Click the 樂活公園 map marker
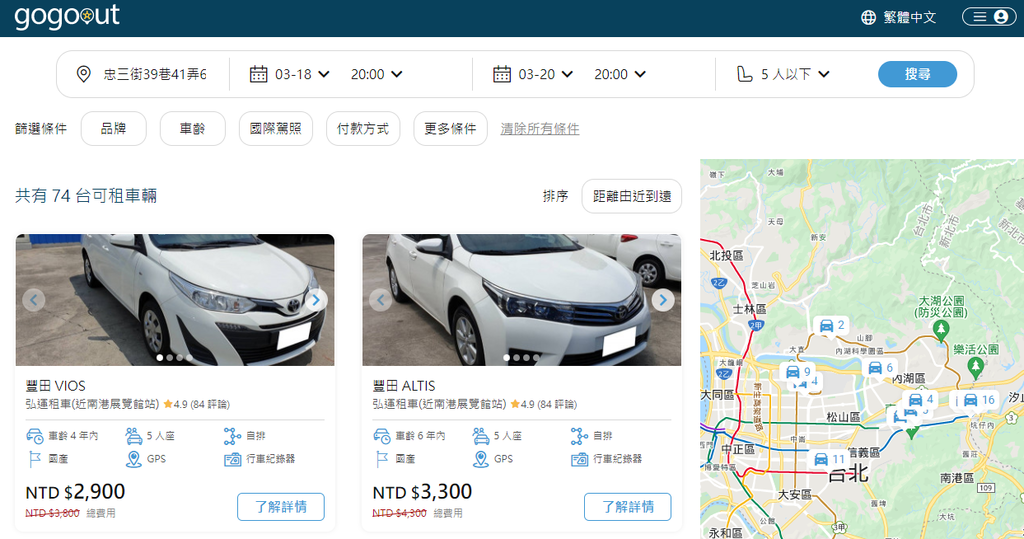This screenshot has width=1024, height=539. [976, 367]
